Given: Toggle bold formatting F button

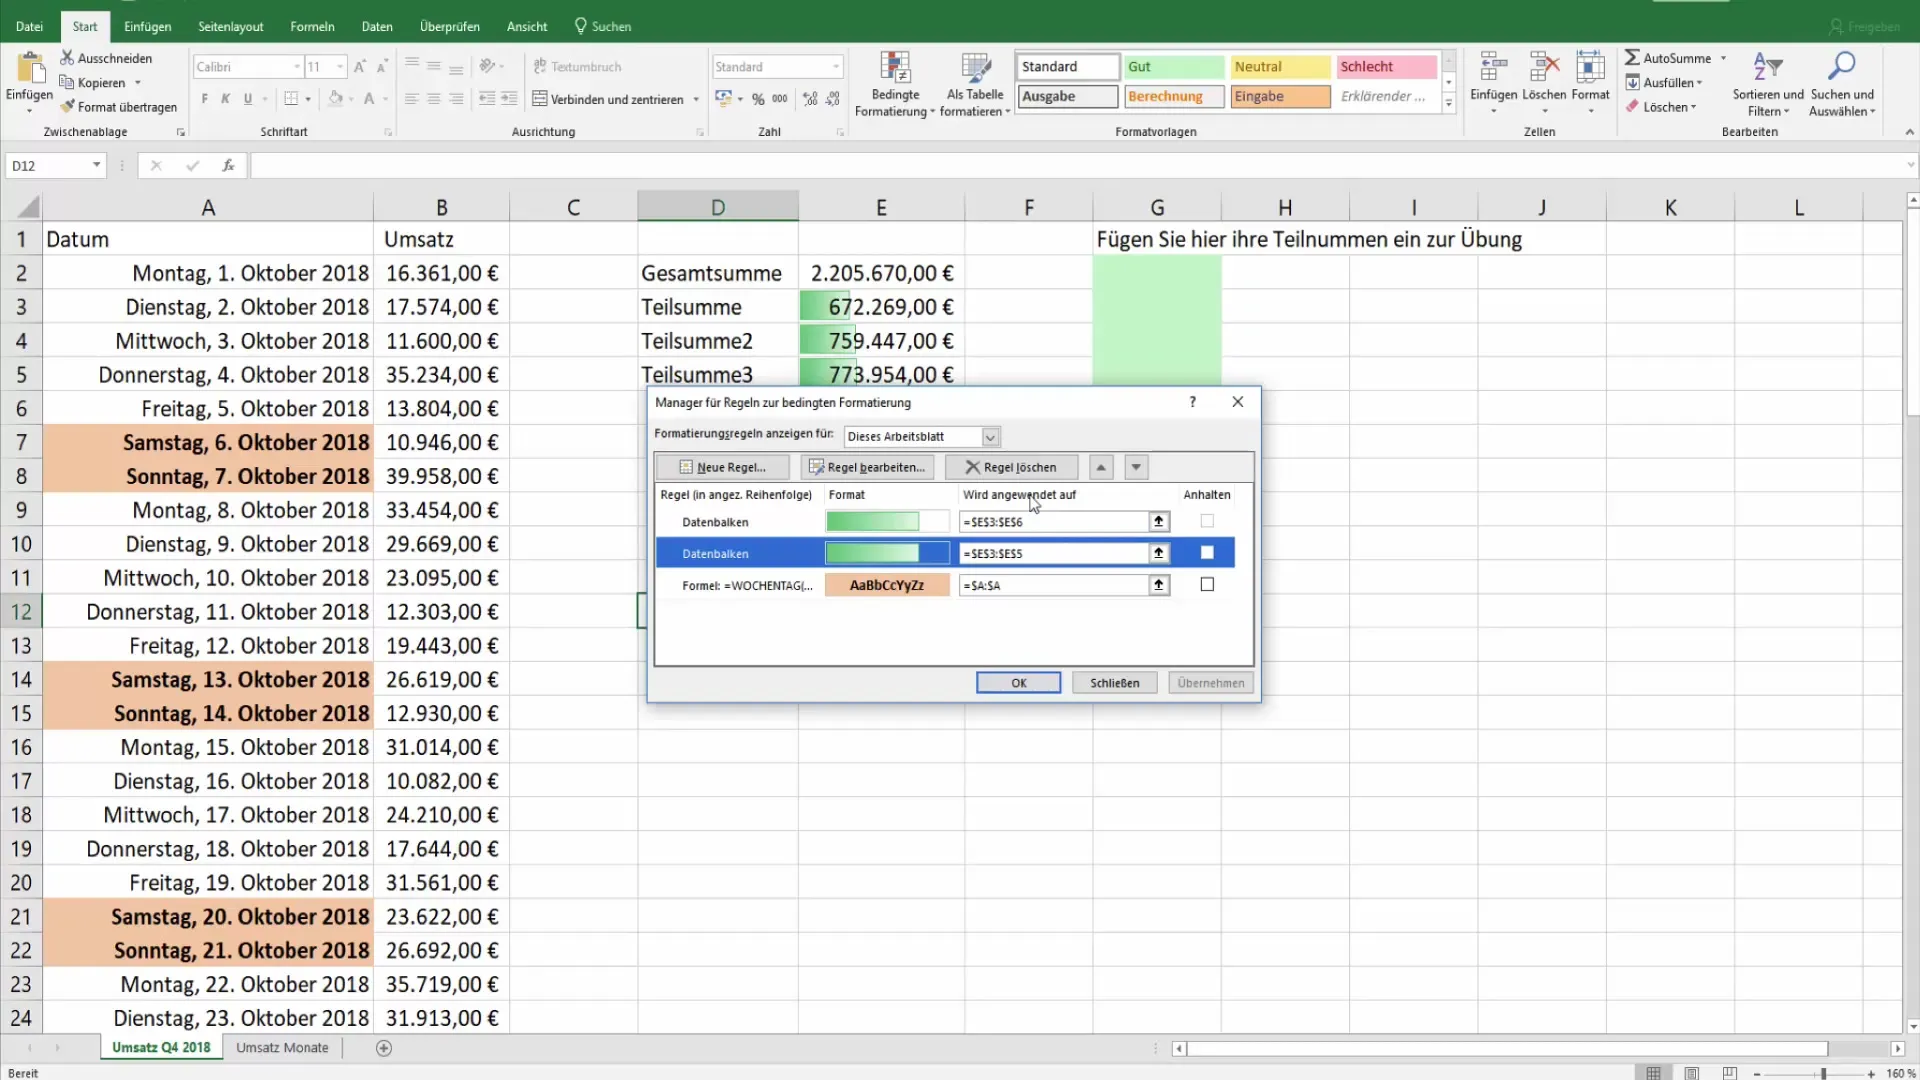Looking at the screenshot, I should point(204,99).
